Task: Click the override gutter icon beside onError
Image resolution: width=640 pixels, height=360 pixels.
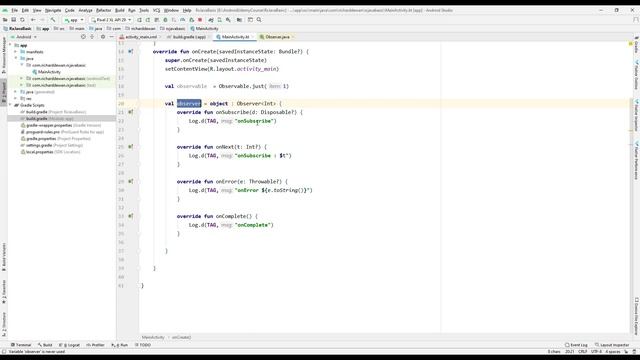Action: (x=131, y=181)
